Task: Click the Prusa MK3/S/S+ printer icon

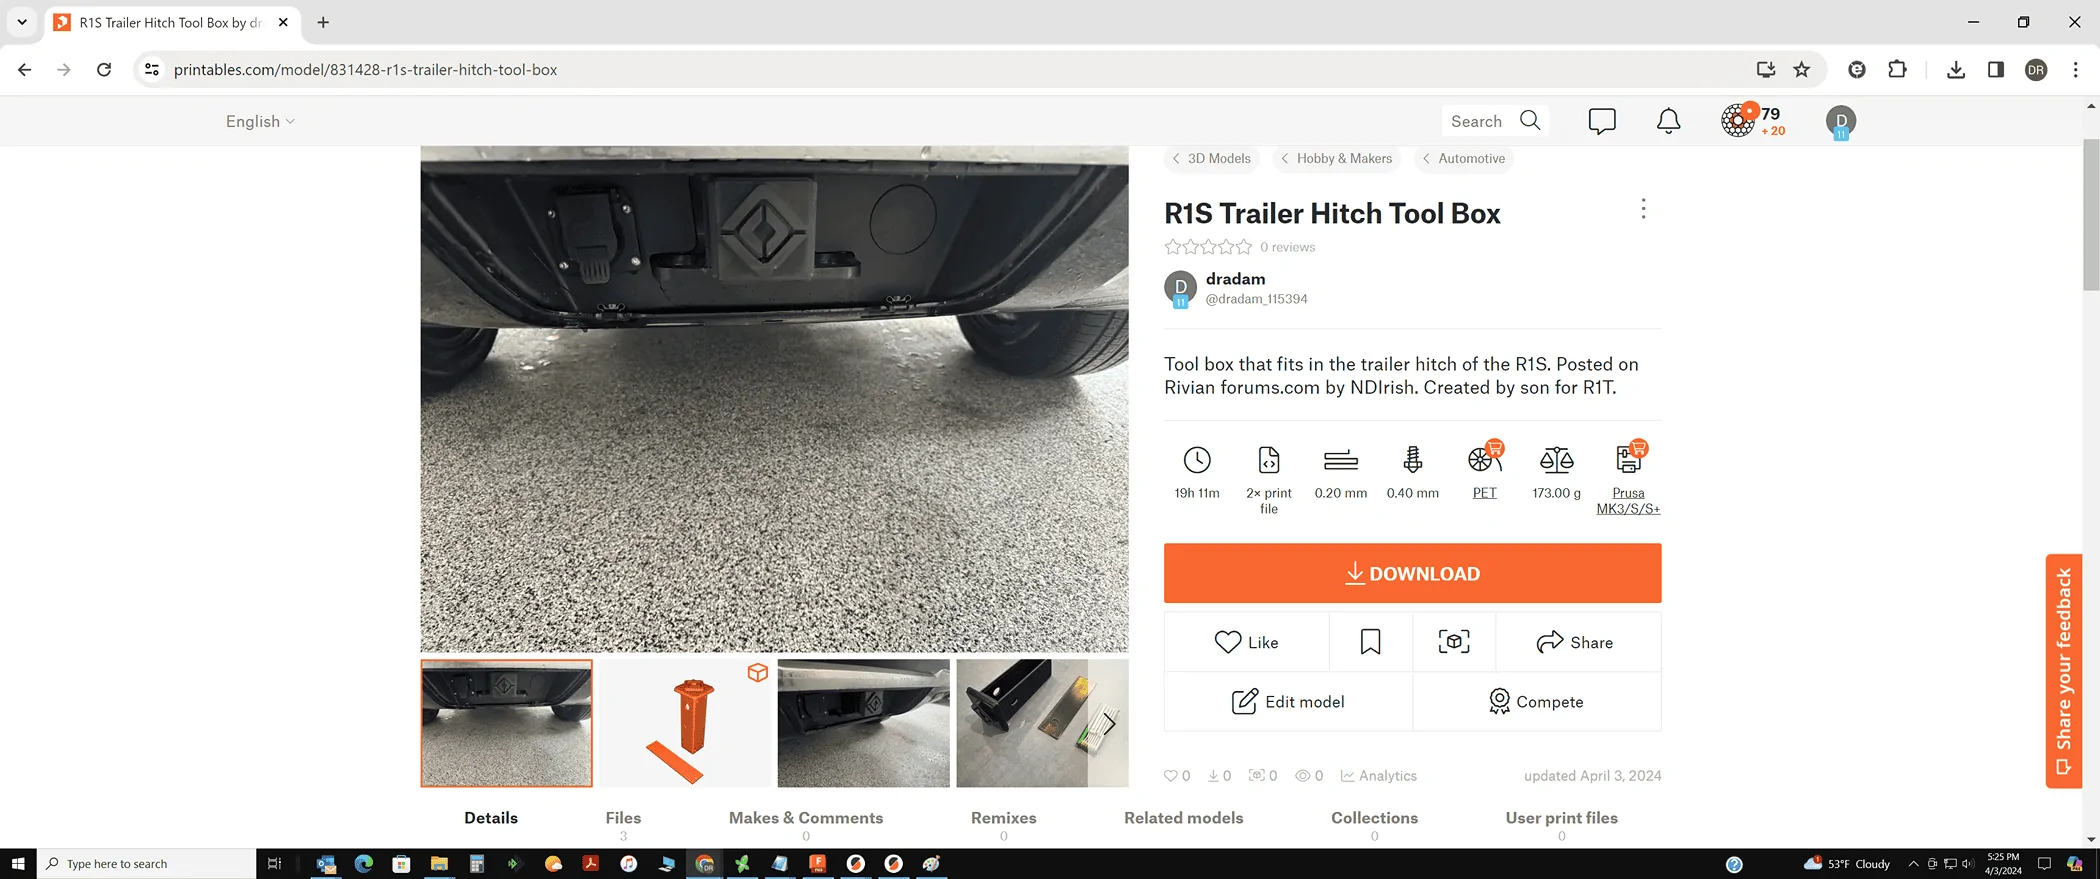Action: tap(1628, 459)
